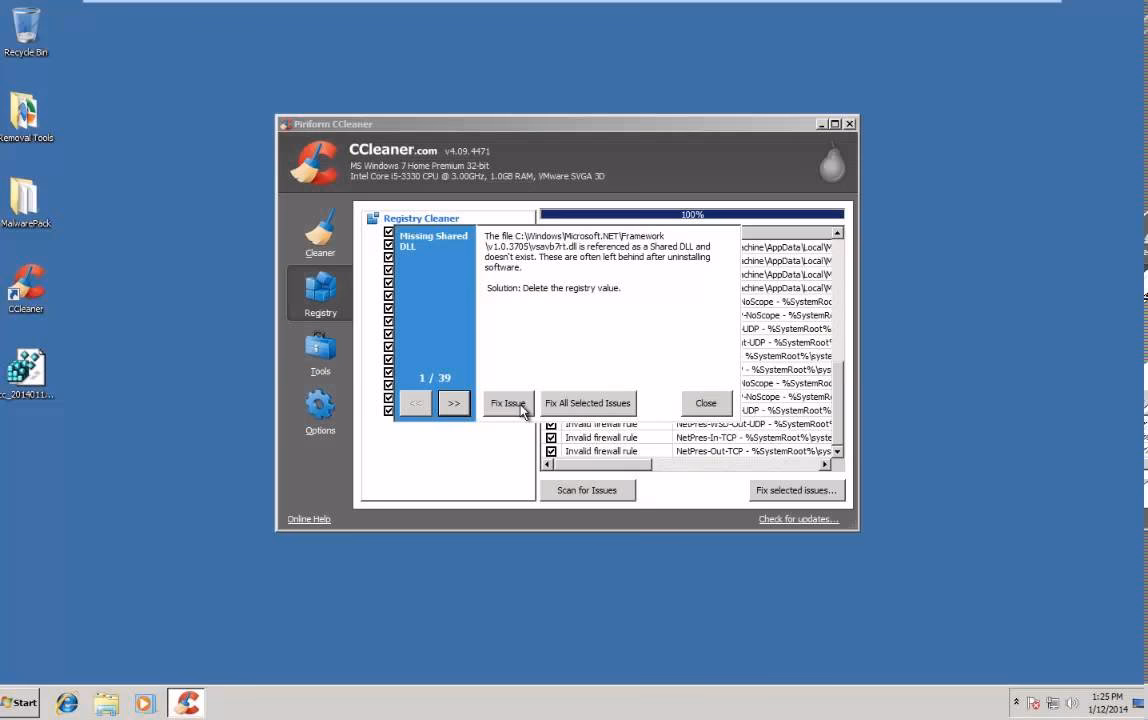Click the '1 / 39' issue counter
1148x720 pixels.
click(x=435, y=378)
